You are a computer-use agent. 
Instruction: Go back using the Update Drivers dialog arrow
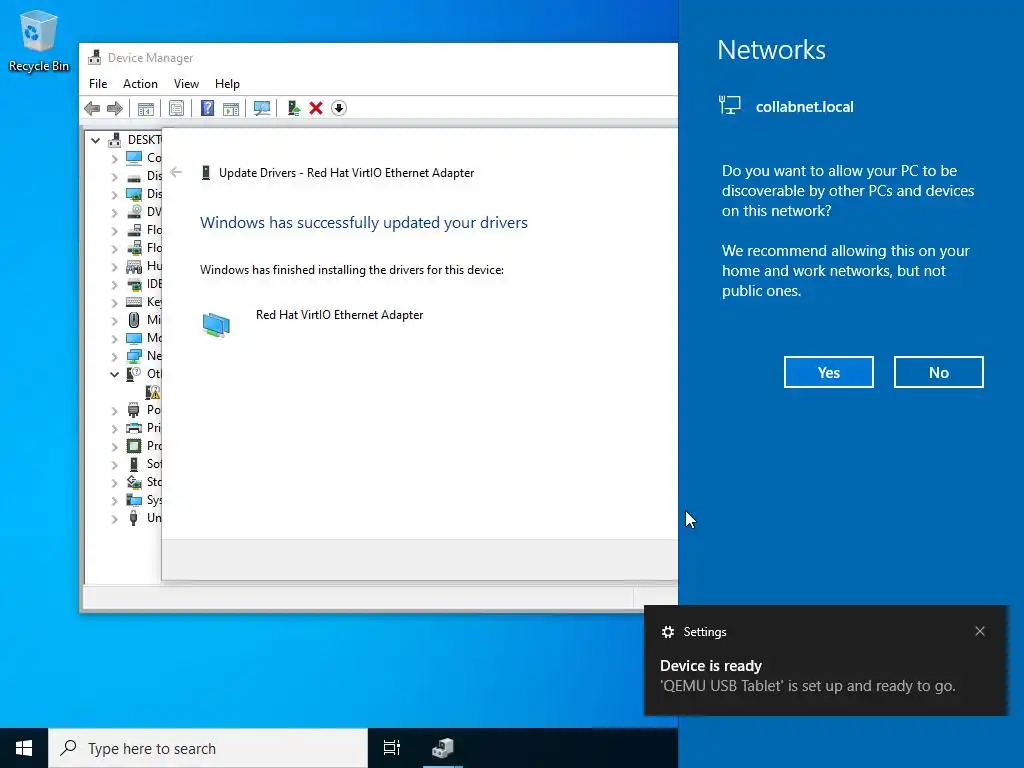point(176,172)
